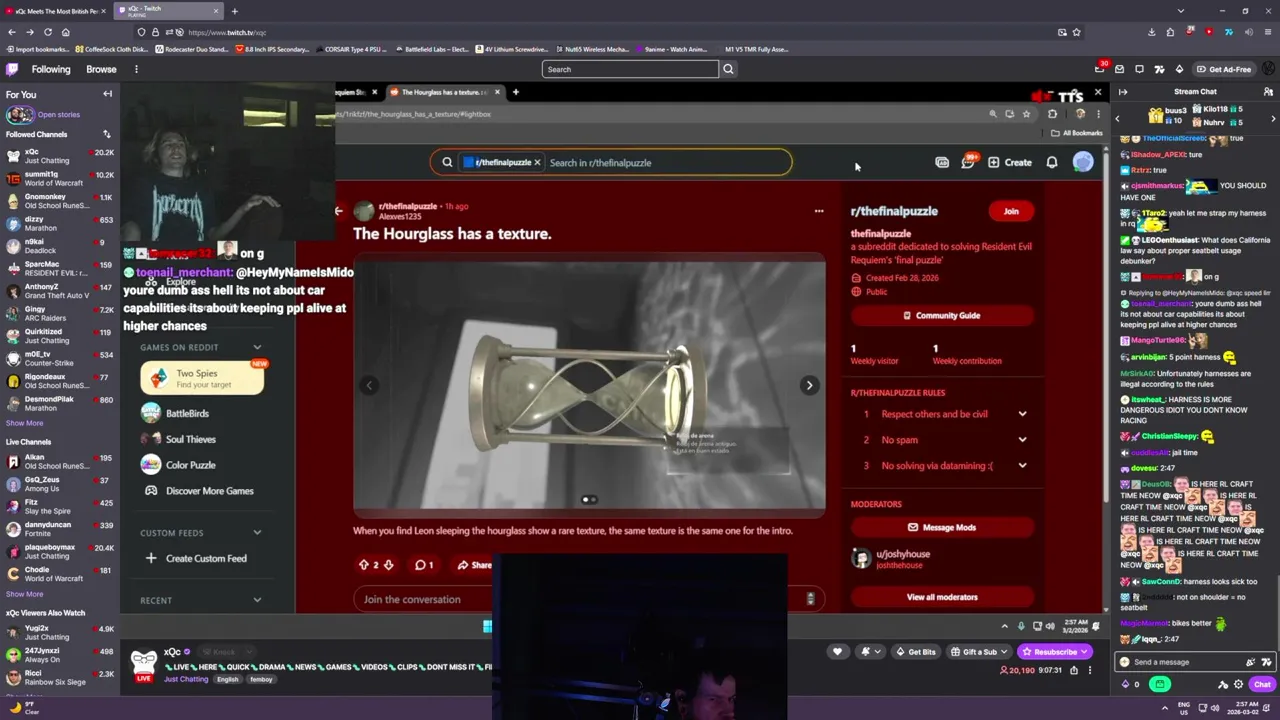This screenshot has width=1280, height=720.
Task: Open the chat moderator sword icon
Action: click(x=1223, y=685)
